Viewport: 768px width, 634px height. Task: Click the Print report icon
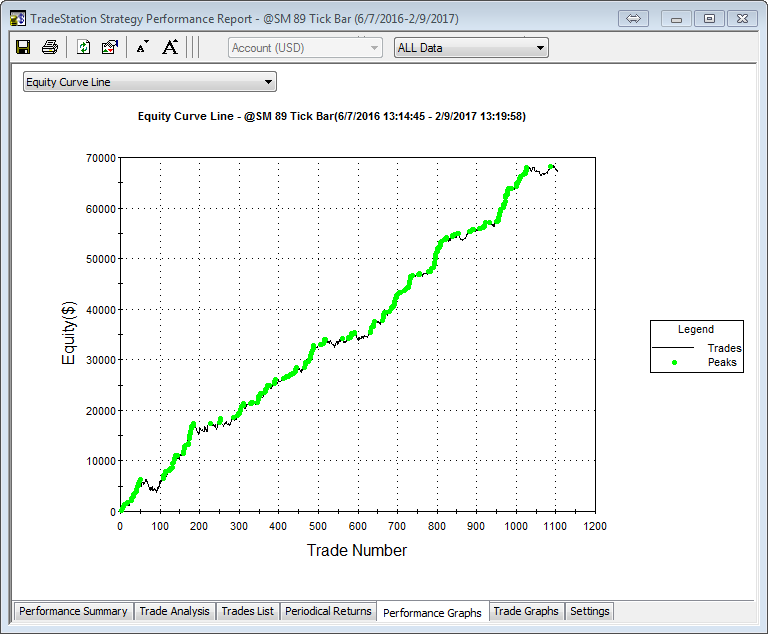tap(50, 47)
